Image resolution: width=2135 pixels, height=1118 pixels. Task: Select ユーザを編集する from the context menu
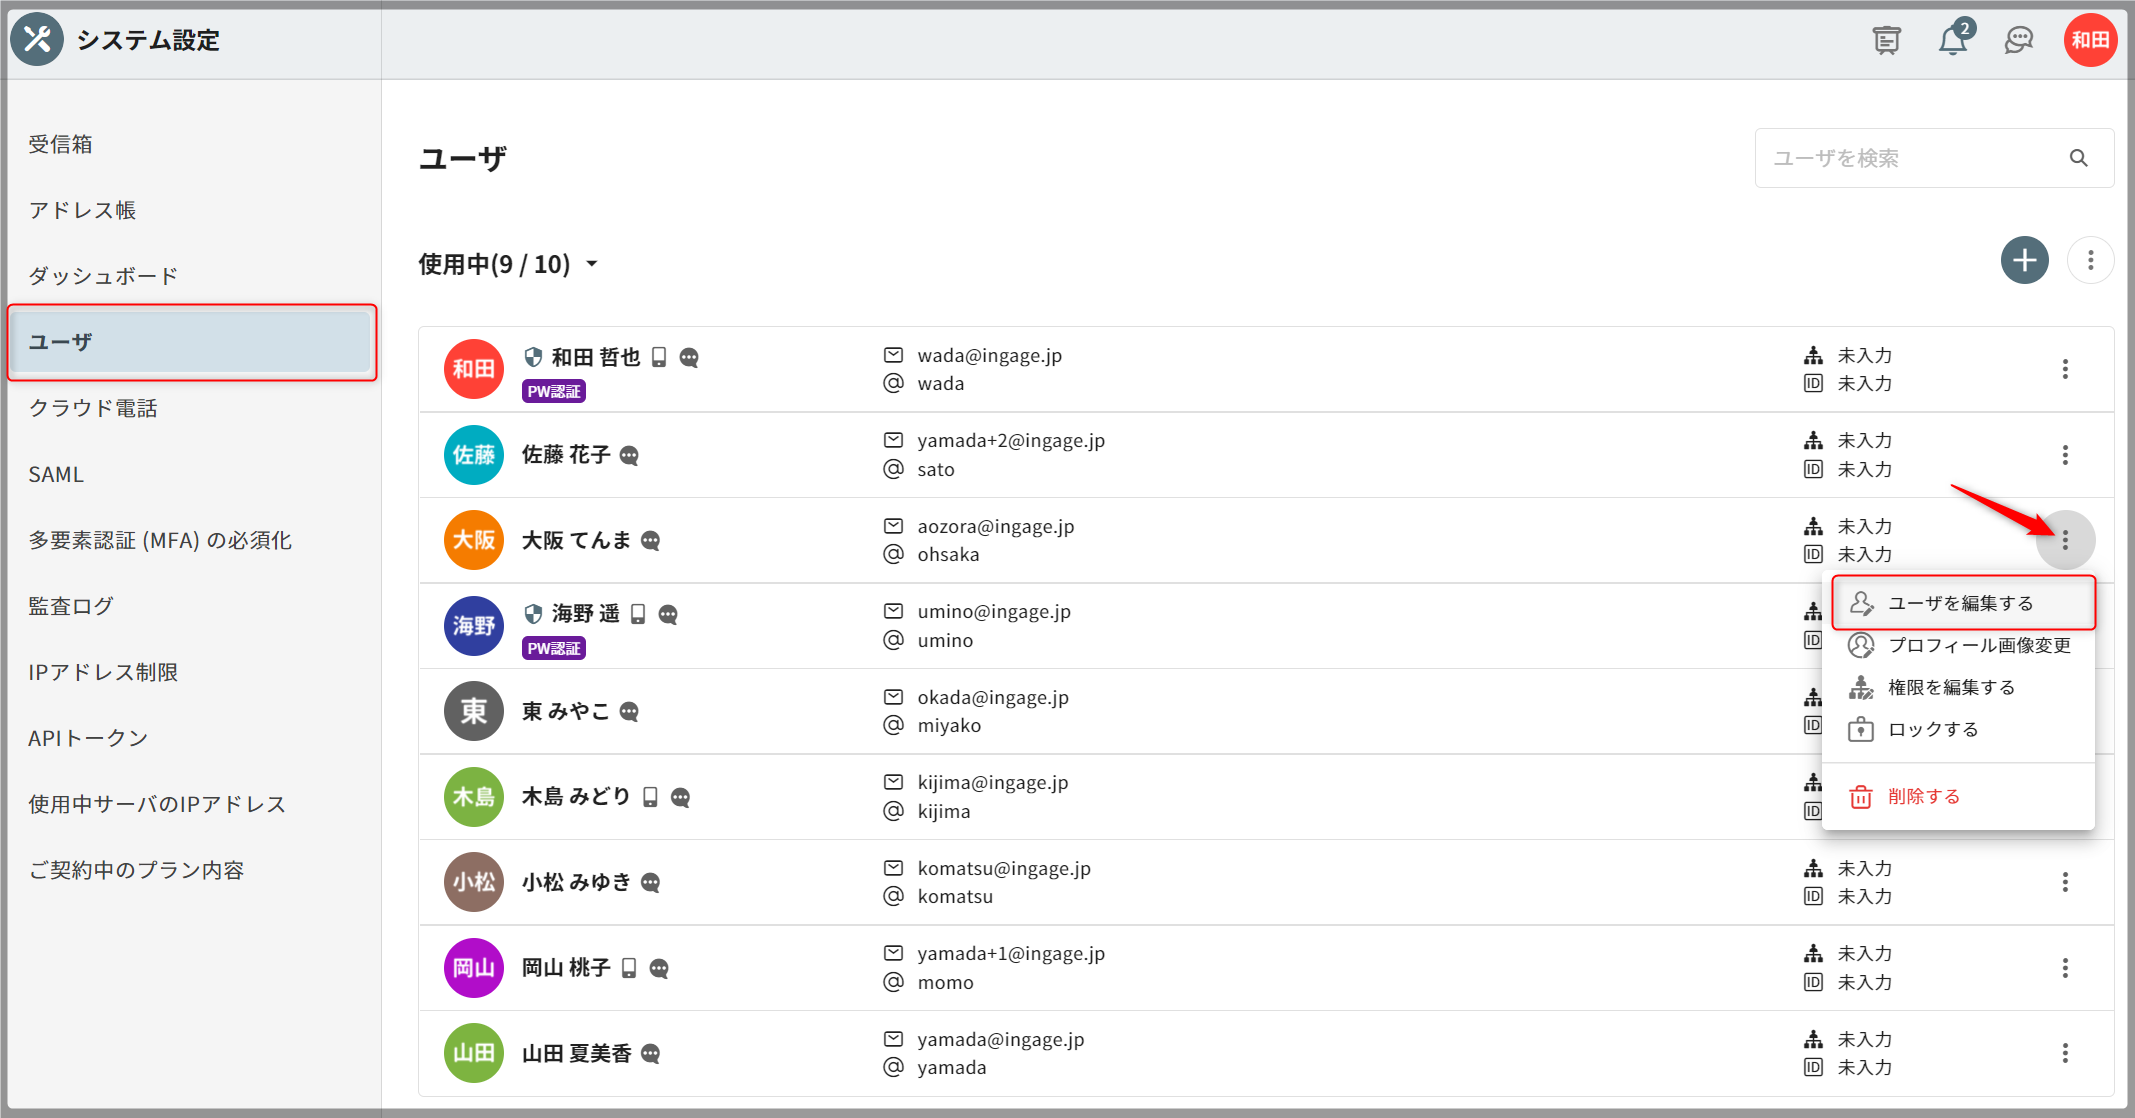(1960, 603)
